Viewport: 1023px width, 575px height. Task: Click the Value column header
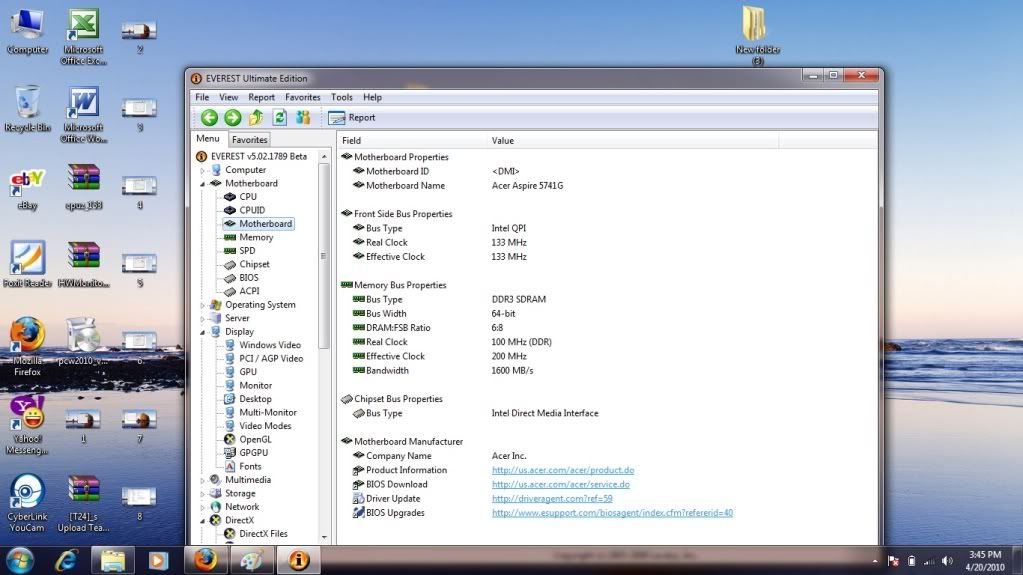pyautogui.click(x=633, y=140)
